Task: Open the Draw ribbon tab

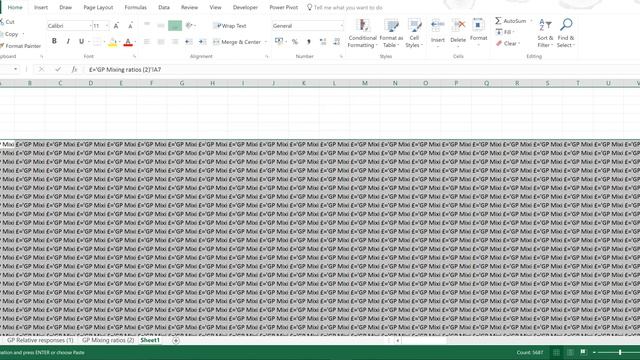Action: [65, 7]
